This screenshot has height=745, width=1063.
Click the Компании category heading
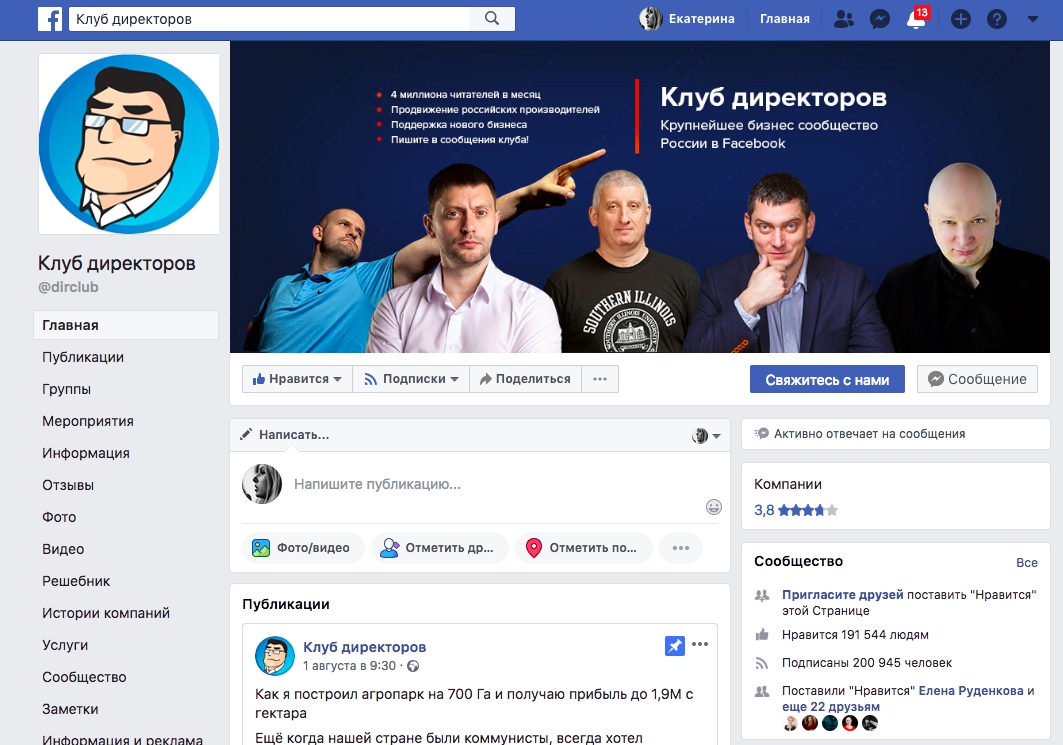pyautogui.click(x=788, y=484)
